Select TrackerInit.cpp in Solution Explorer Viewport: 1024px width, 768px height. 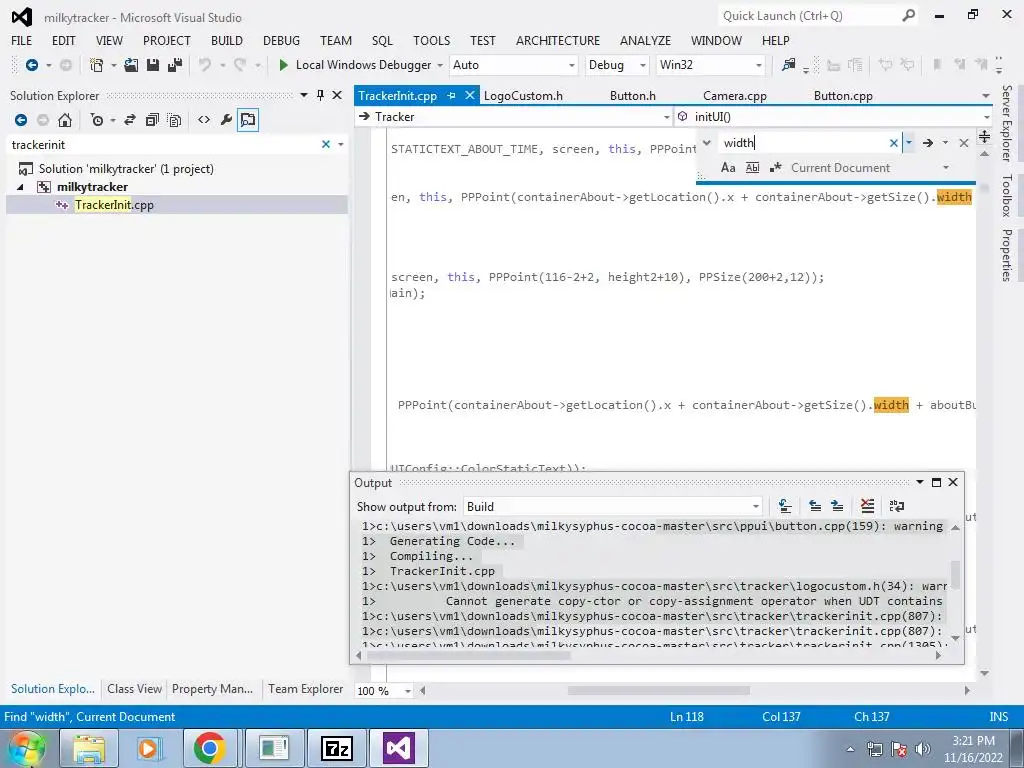114,205
